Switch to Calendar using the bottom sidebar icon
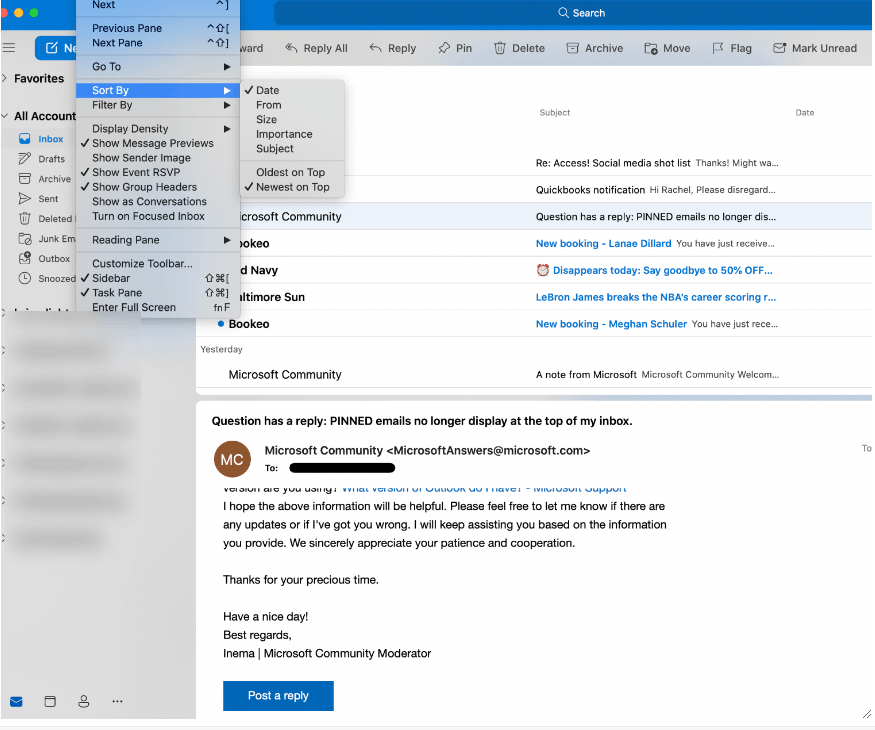 [x=50, y=702]
